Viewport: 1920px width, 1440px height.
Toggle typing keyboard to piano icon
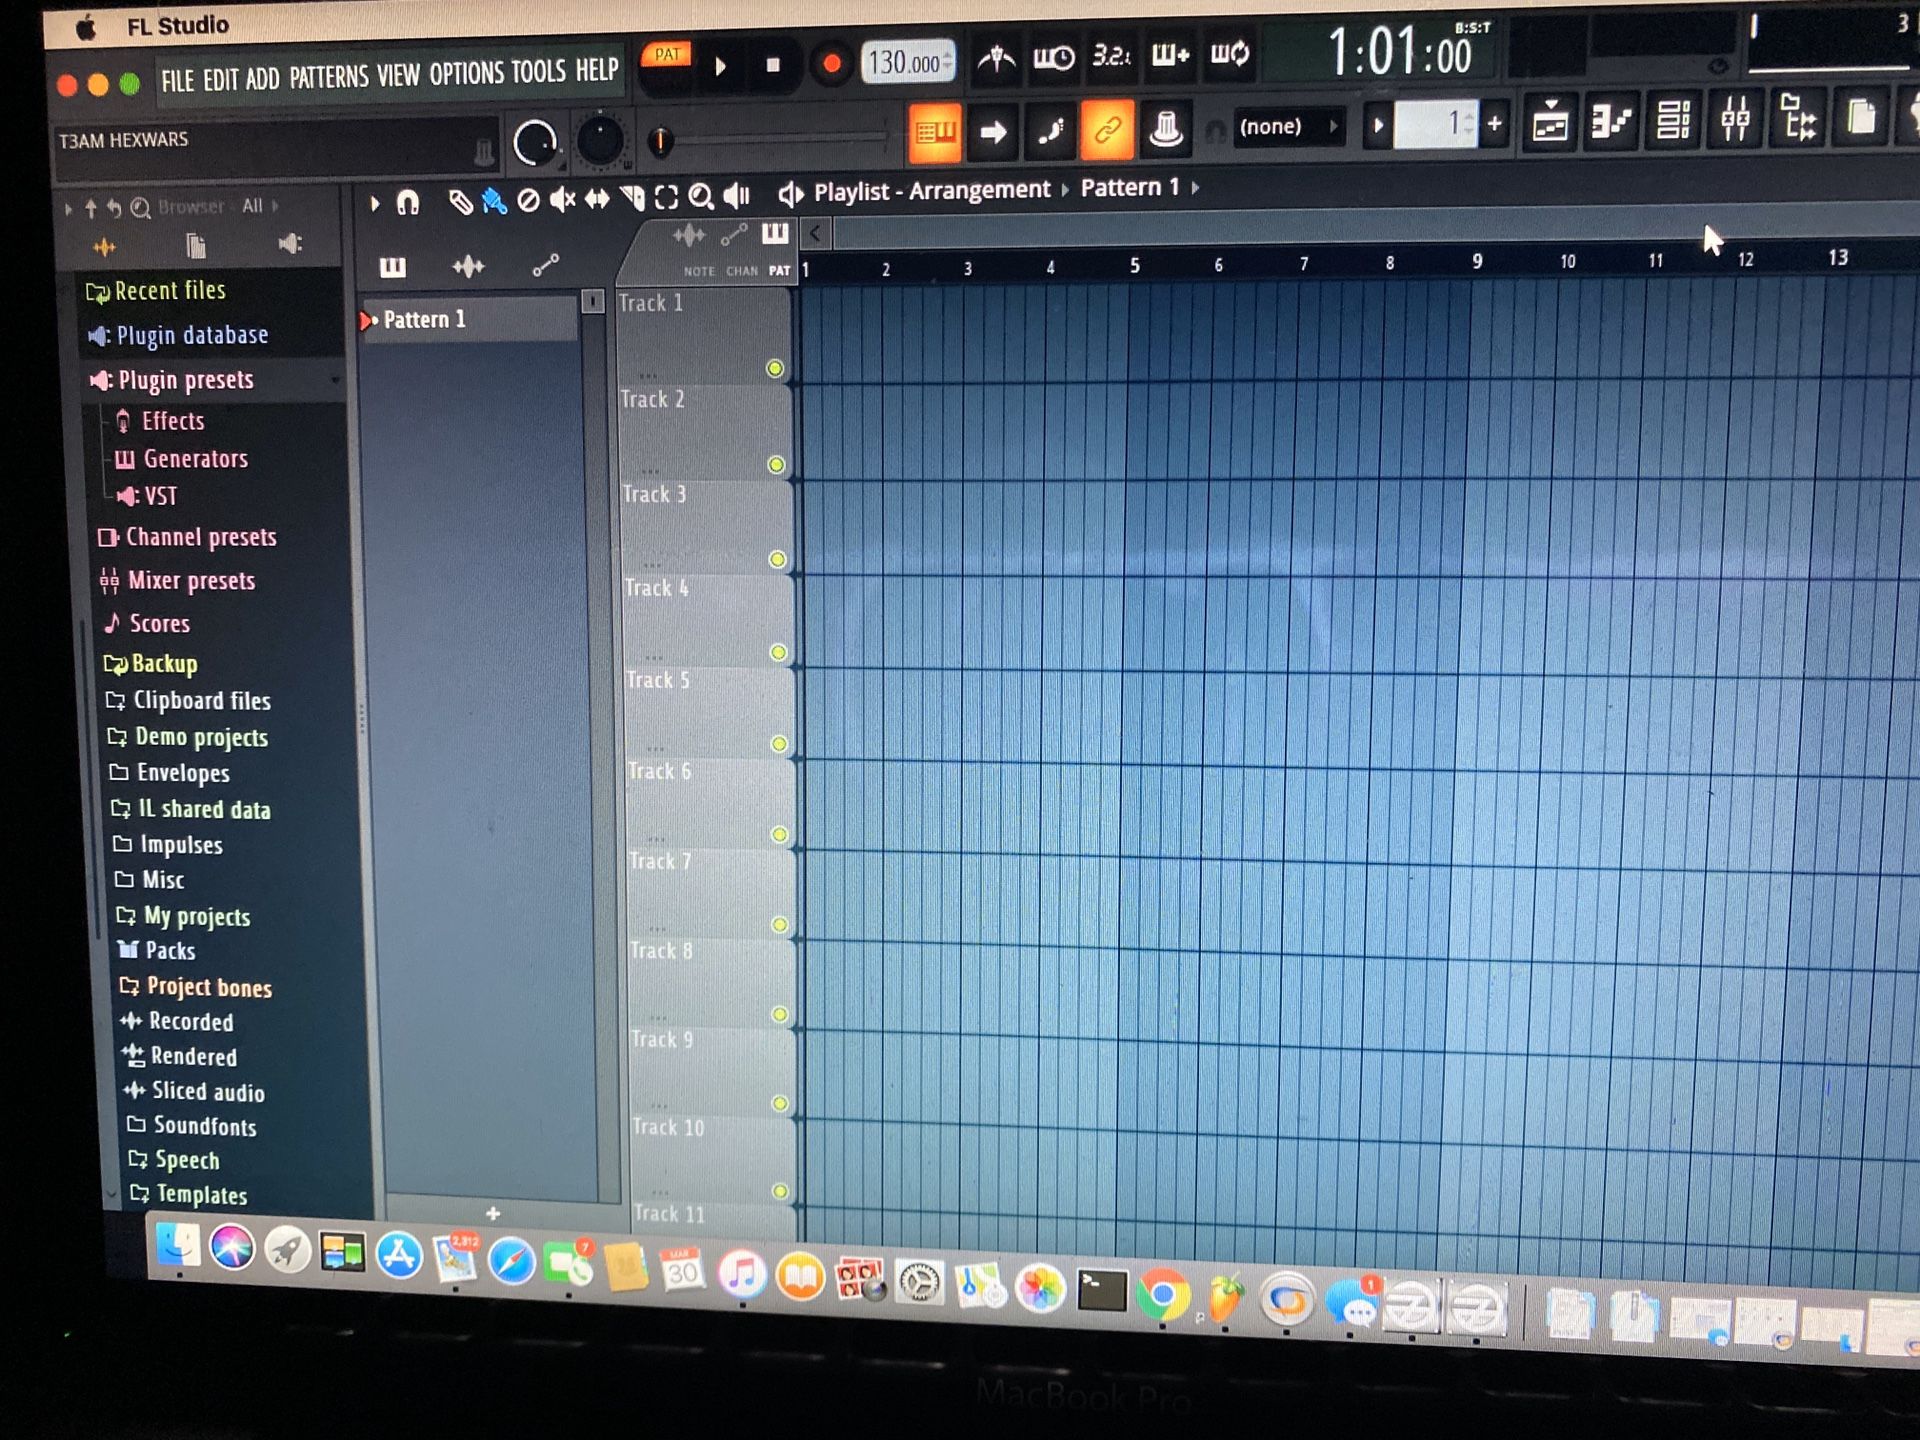pyautogui.click(x=935, y=132)
